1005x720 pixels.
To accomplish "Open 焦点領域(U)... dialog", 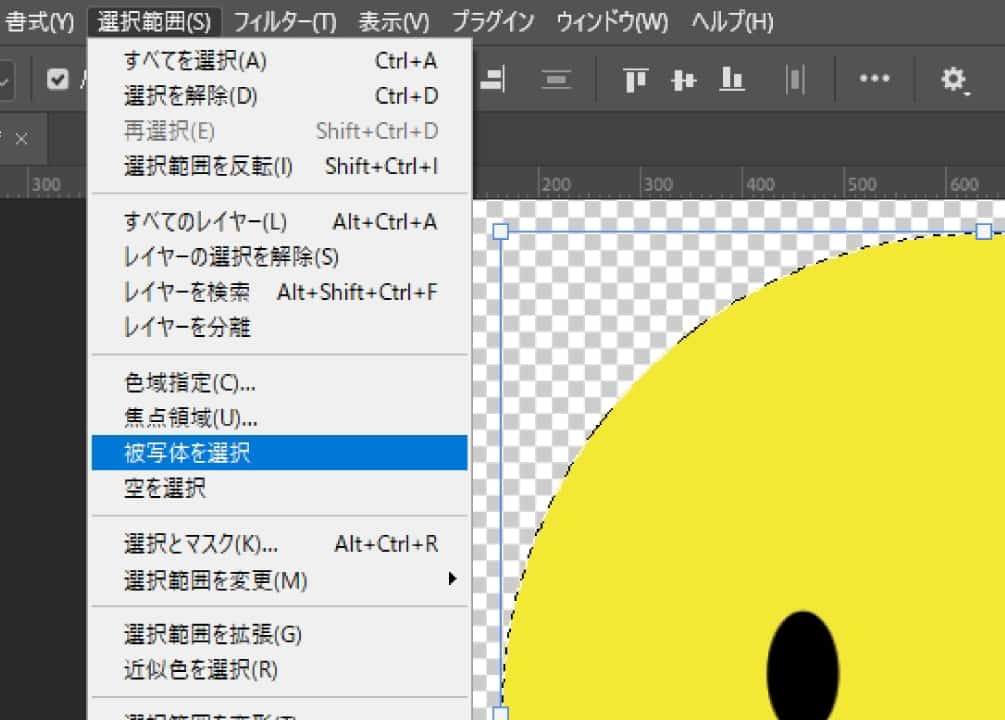I will [x=279, y=418].
